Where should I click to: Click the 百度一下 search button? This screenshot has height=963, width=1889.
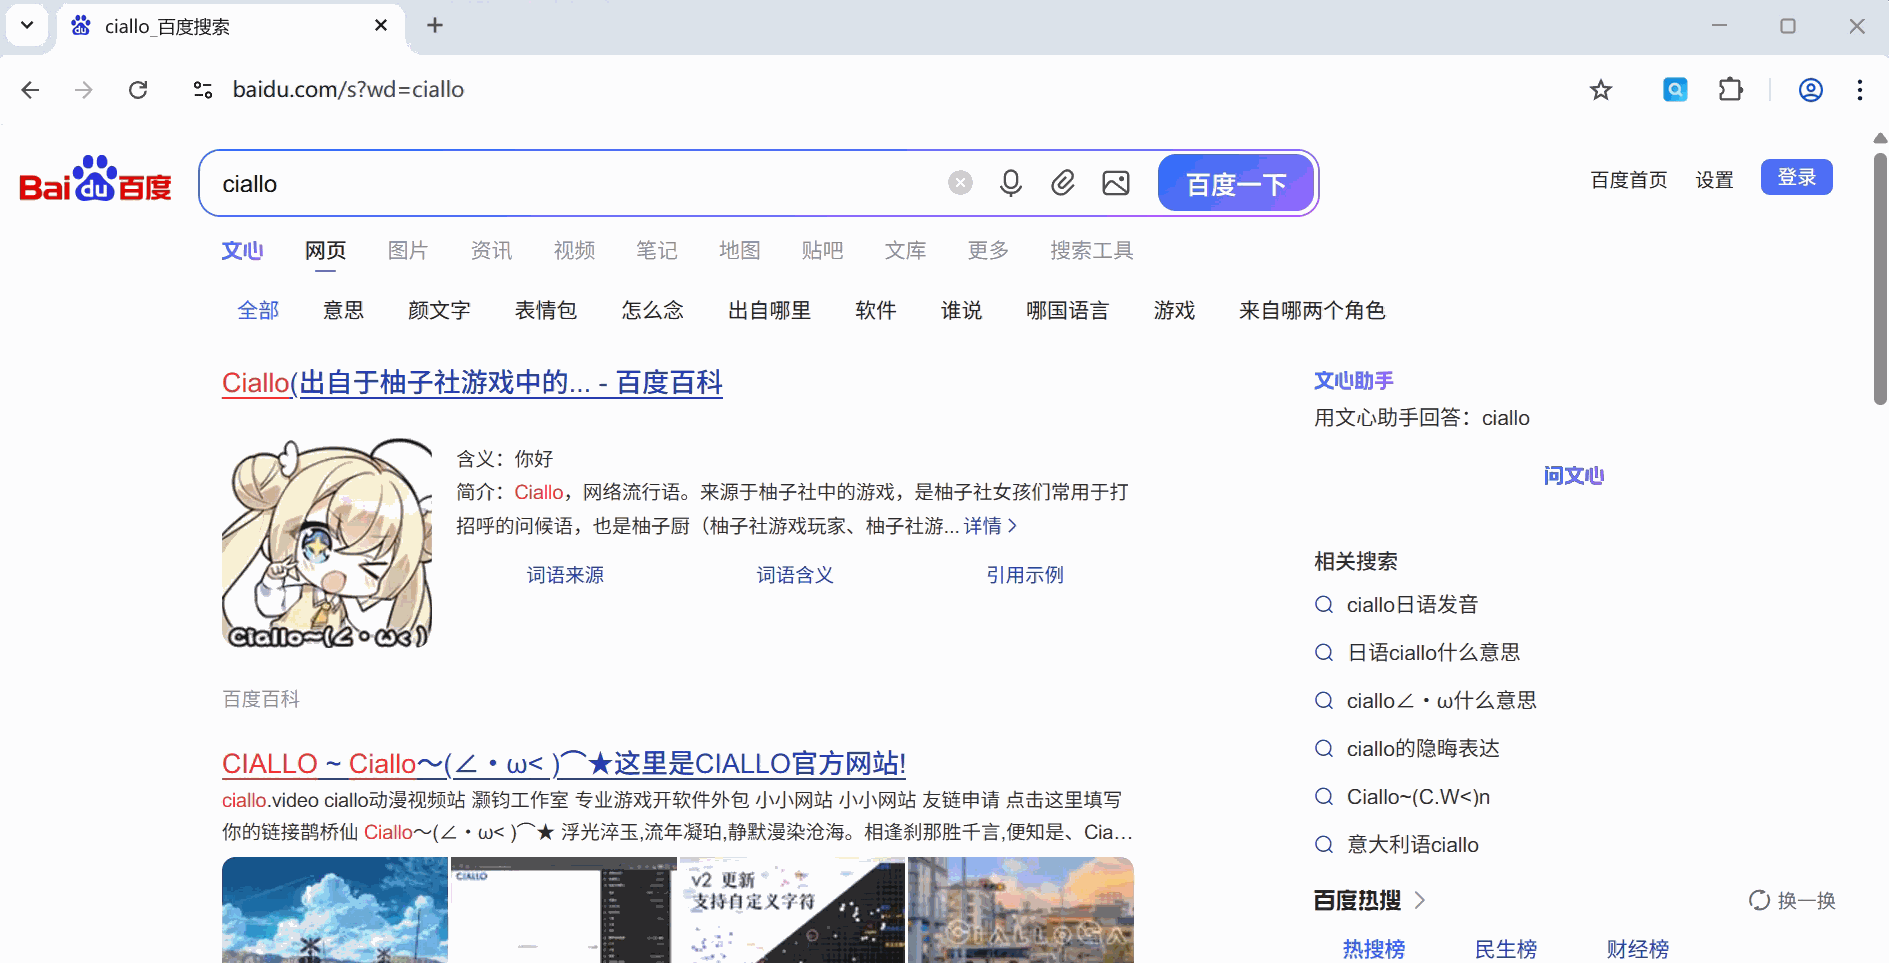pyautogui.click(x=1236, y=183)
